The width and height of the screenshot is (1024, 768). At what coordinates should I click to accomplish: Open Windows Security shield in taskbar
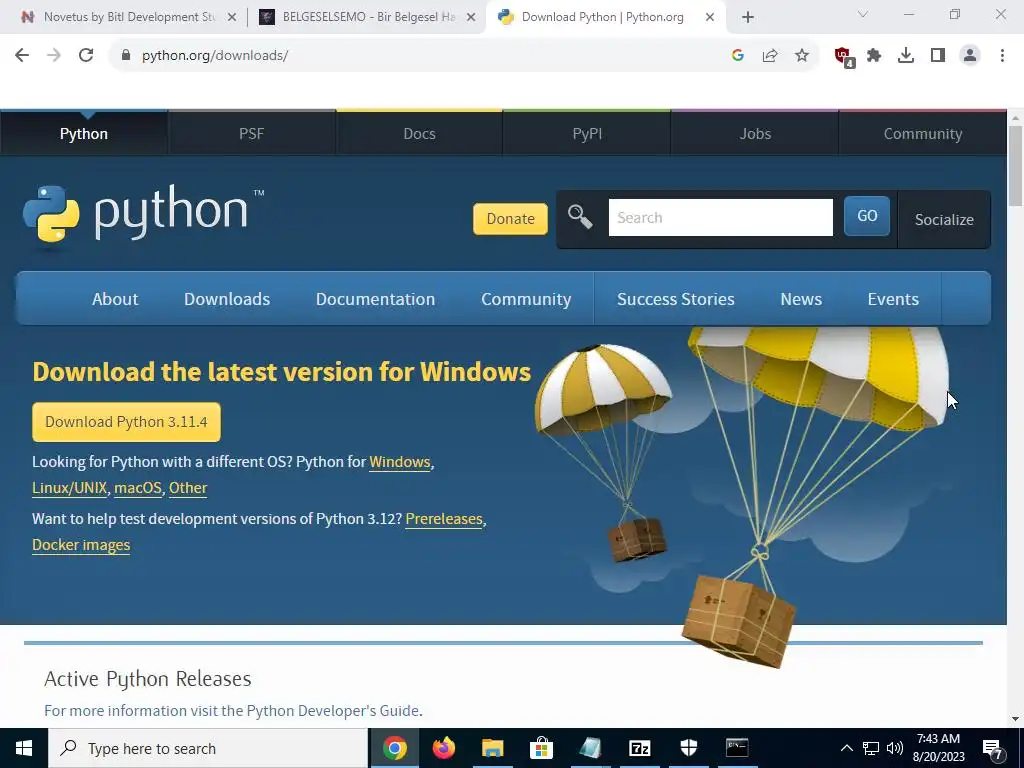point(688,748)
